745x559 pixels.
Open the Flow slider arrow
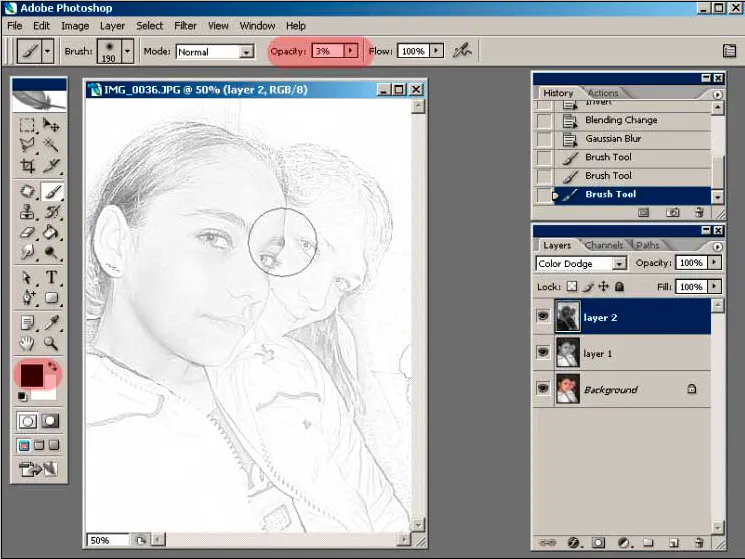tap(436, 50)
